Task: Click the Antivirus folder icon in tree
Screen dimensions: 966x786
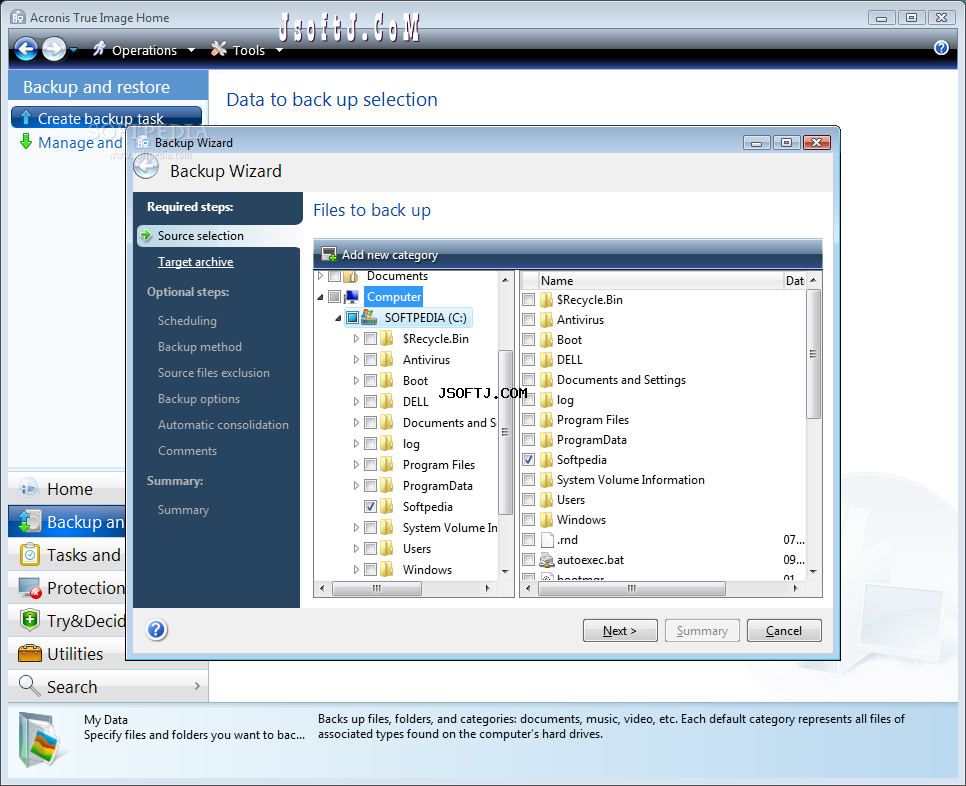Action: click(x=387, y=359)
